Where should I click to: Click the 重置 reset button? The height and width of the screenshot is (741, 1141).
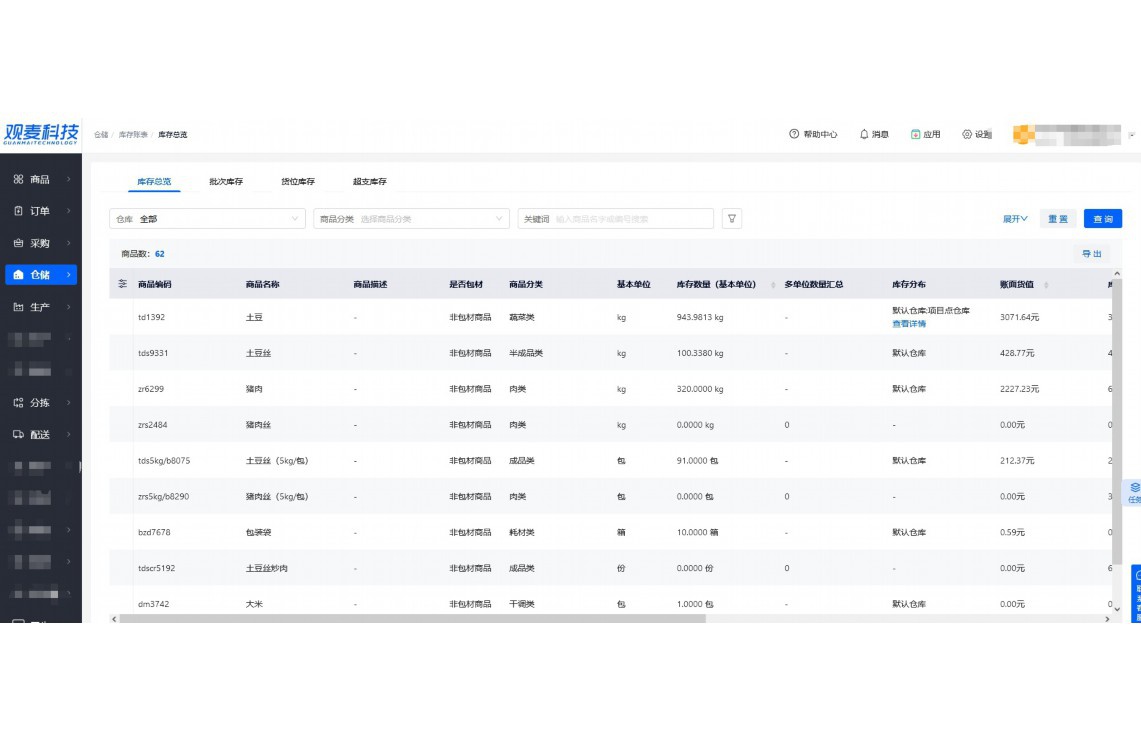click(1057, 219)
